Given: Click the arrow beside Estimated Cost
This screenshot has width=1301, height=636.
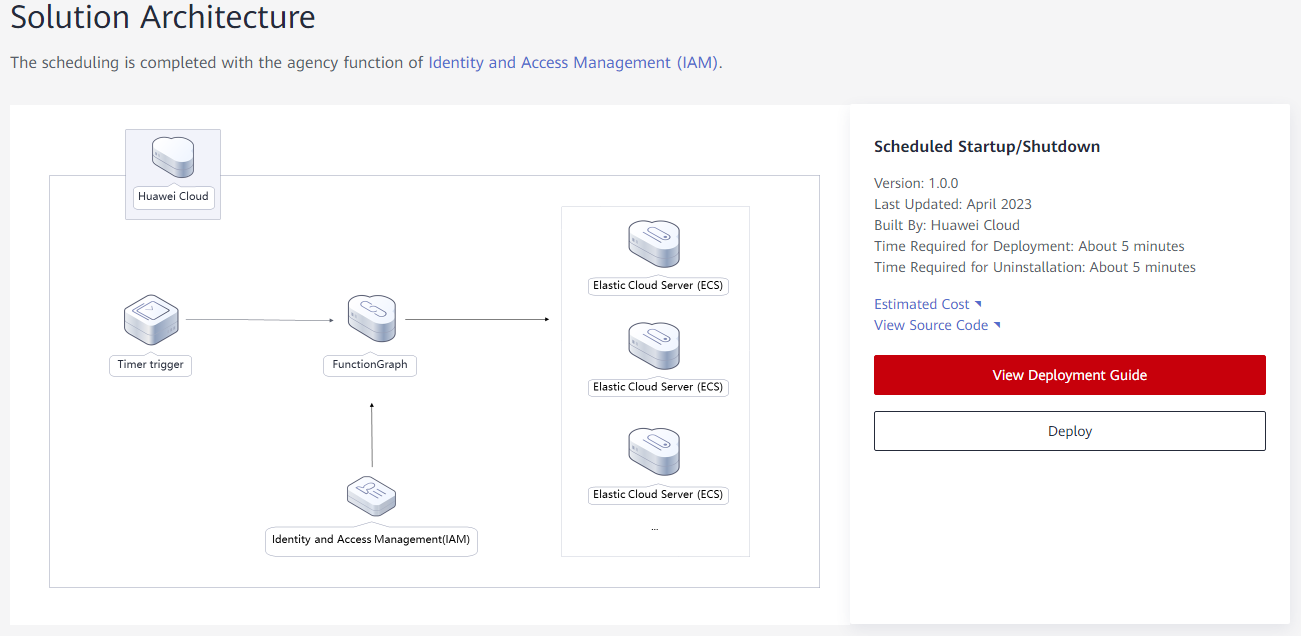Looking at the screenshot, I should [x=978, y=303].
